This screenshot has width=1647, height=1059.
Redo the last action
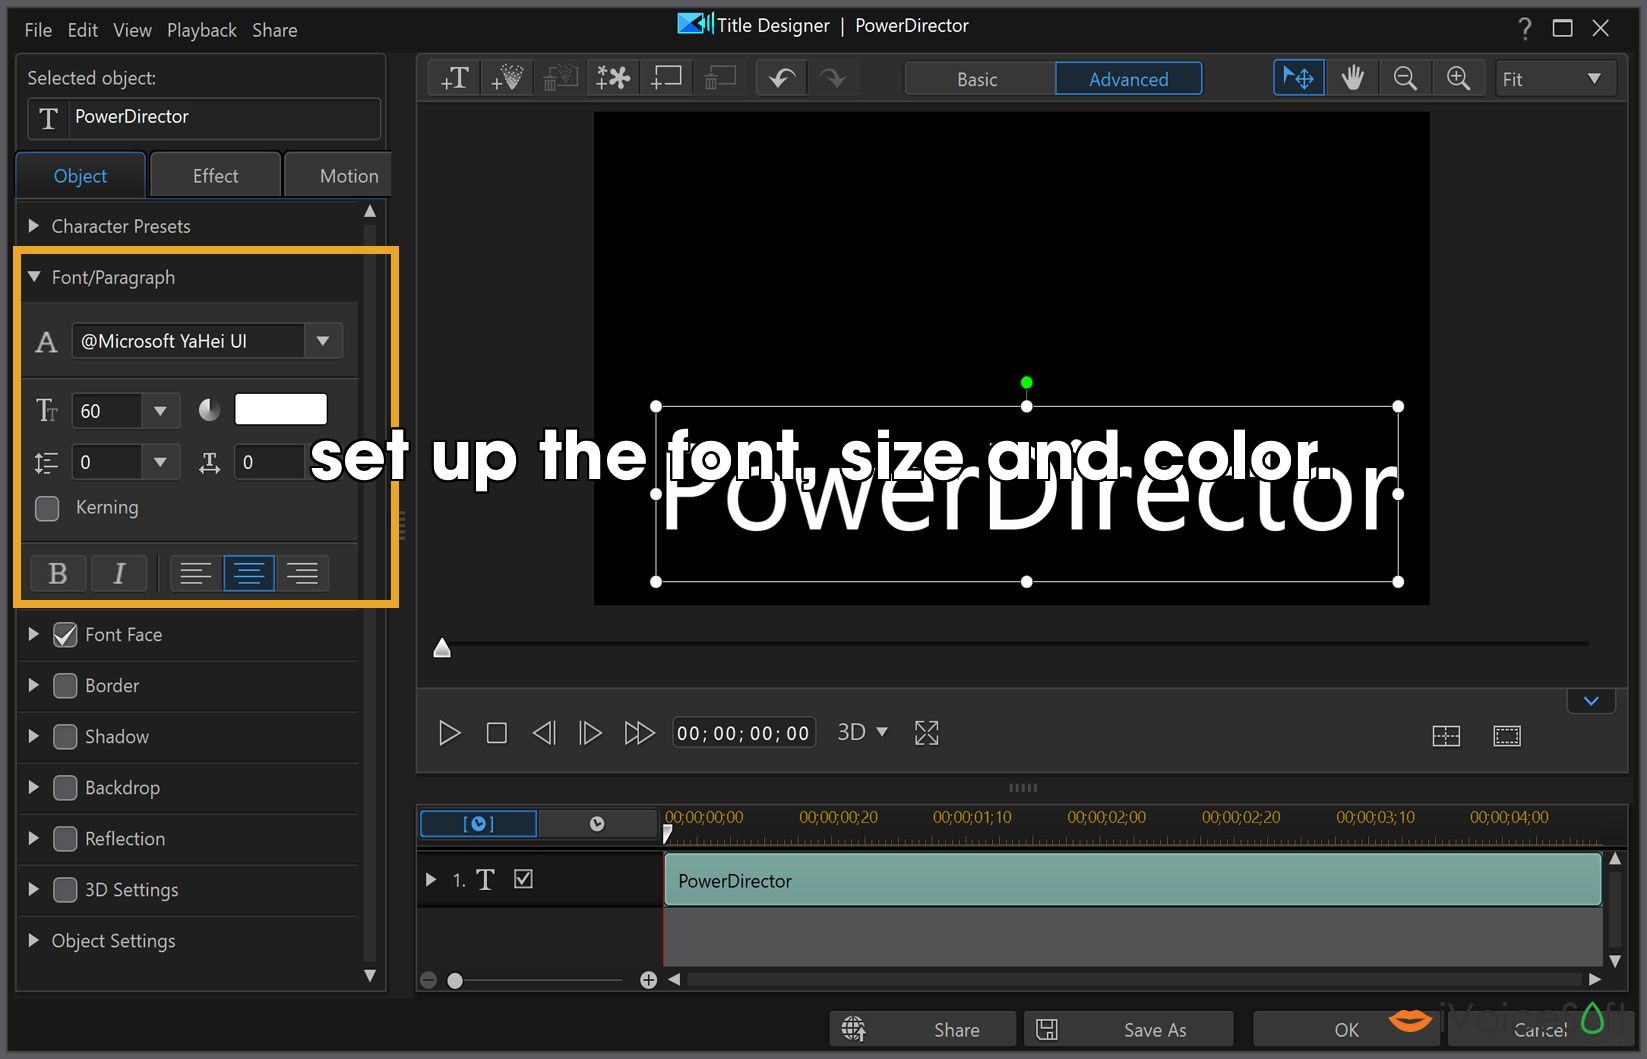tap(833, 78)
